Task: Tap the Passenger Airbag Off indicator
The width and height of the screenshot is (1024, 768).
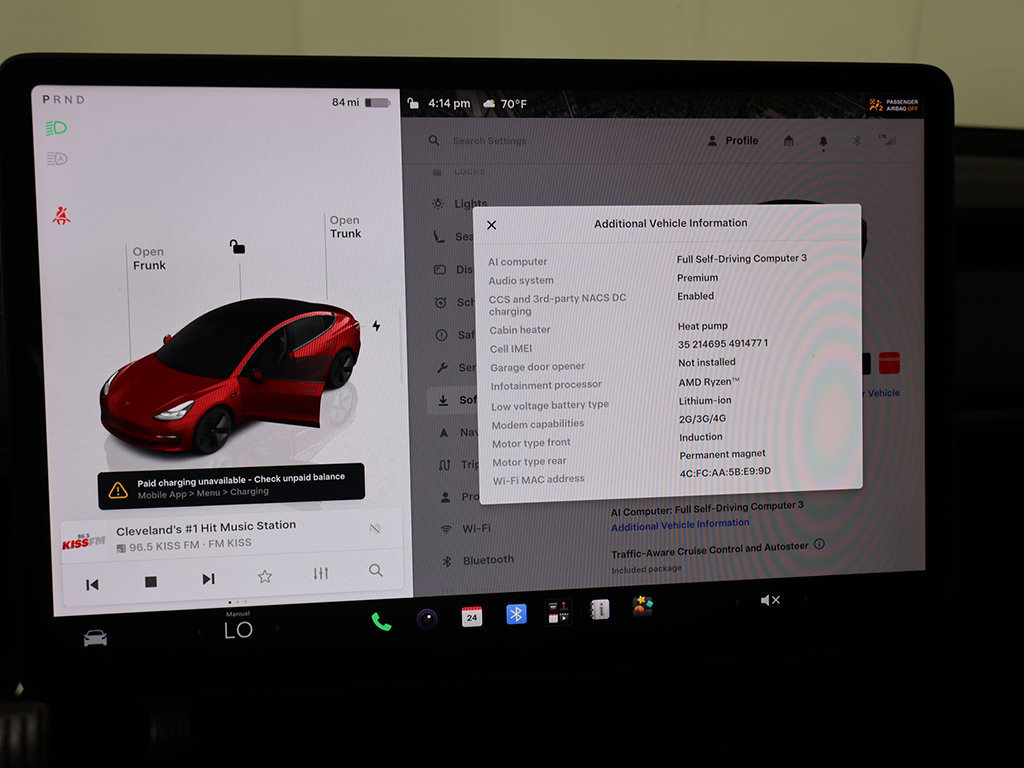Action: (893, 104)
